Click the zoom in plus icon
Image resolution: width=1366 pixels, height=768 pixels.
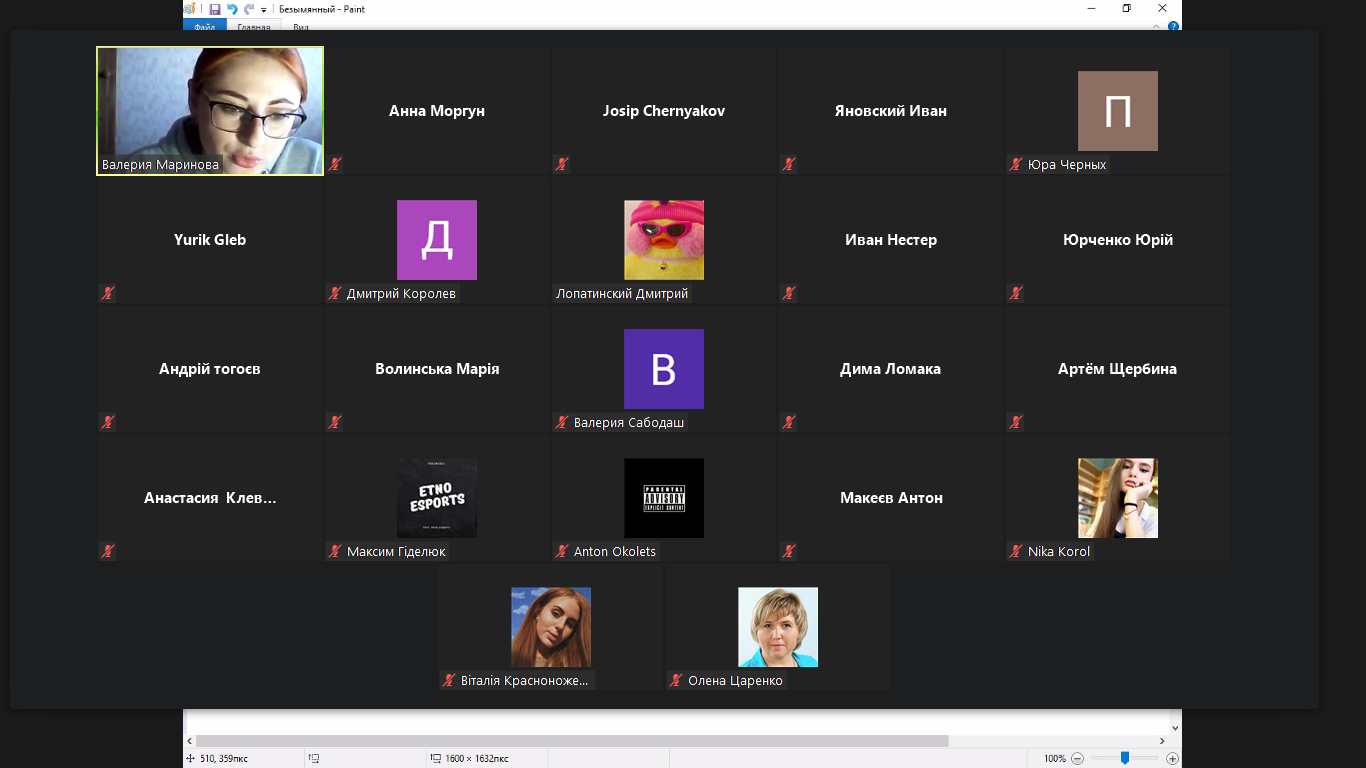[1173, 759]
